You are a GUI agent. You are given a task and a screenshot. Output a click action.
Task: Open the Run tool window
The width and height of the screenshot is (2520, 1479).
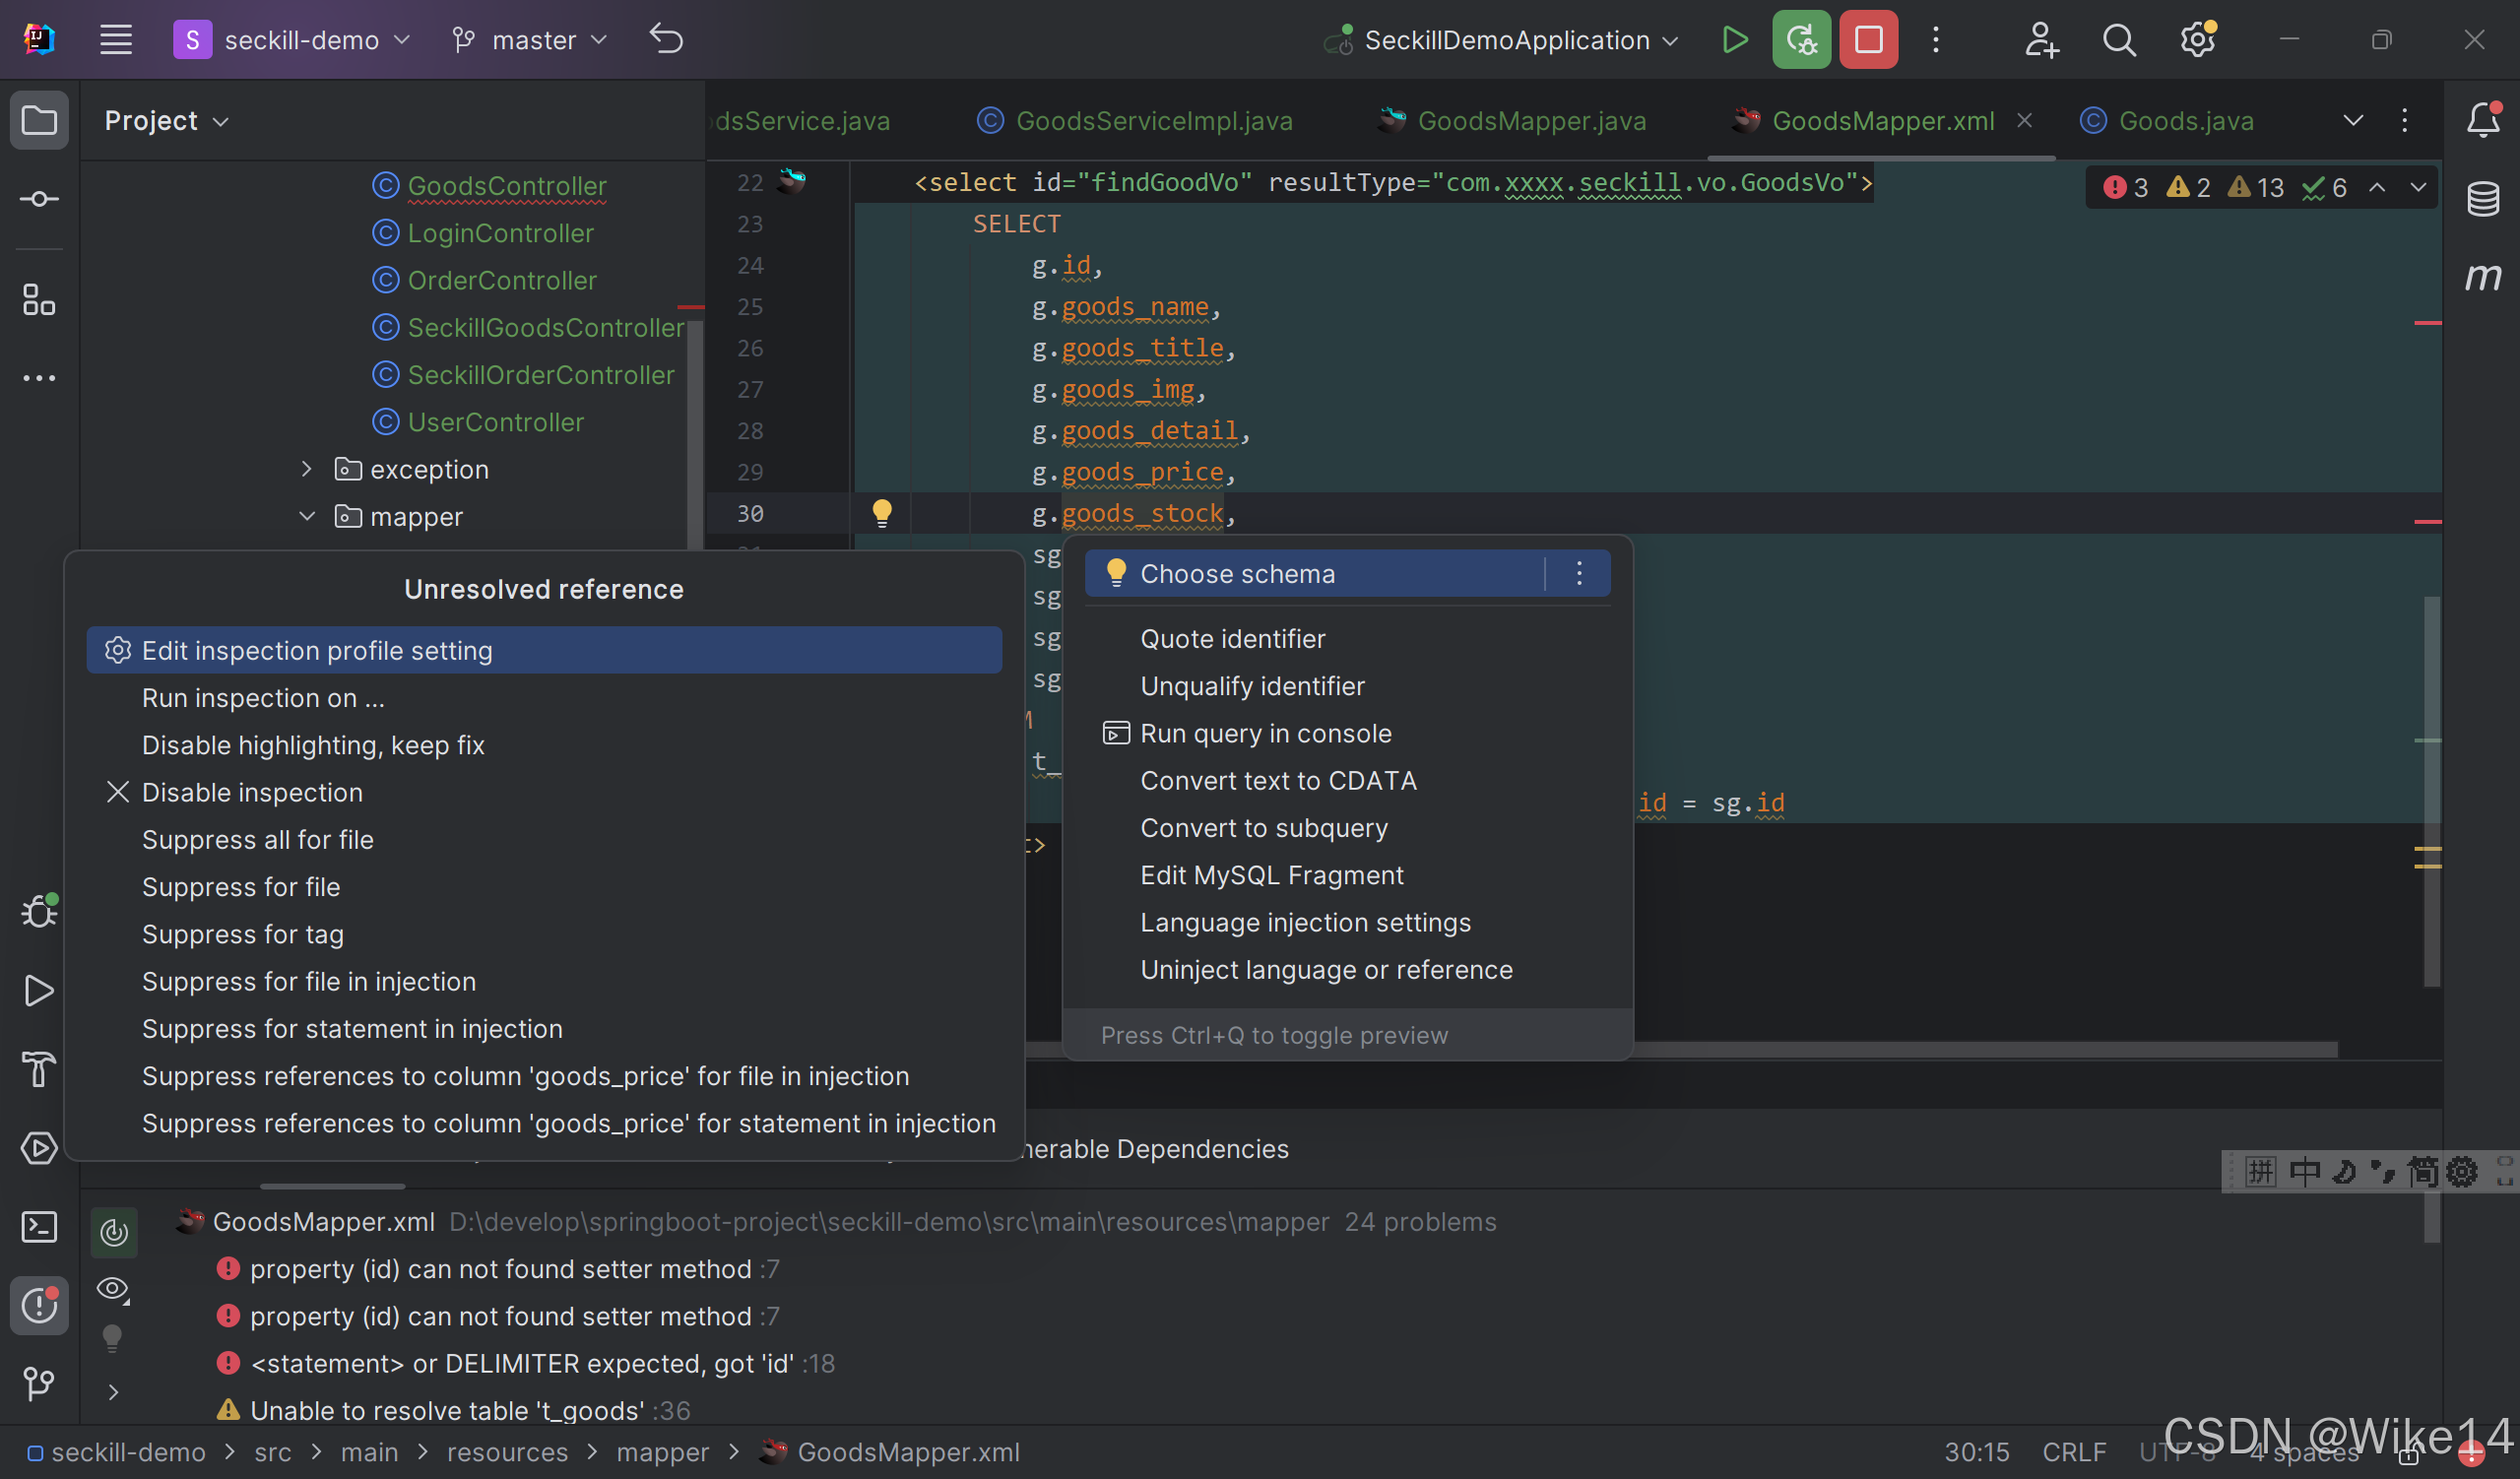39,990
